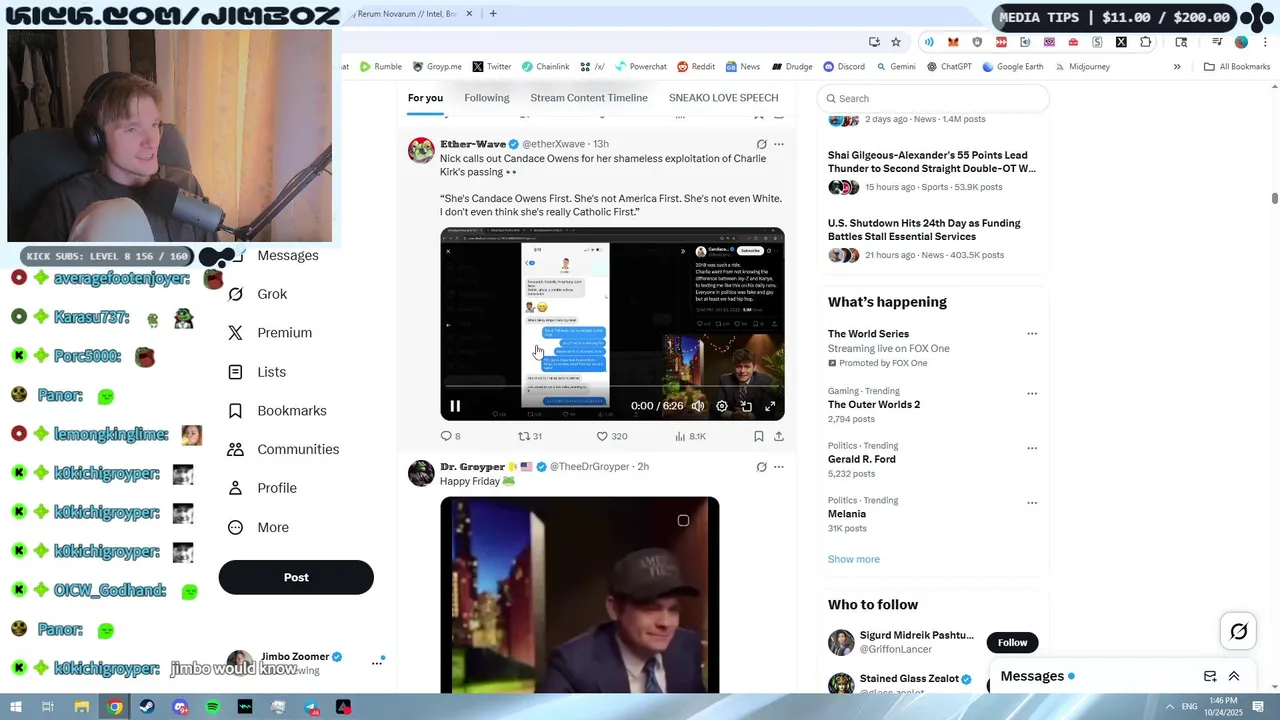Like the Ether-Wave post
This screenshot has height=720, width=1280.
point(611,436)
